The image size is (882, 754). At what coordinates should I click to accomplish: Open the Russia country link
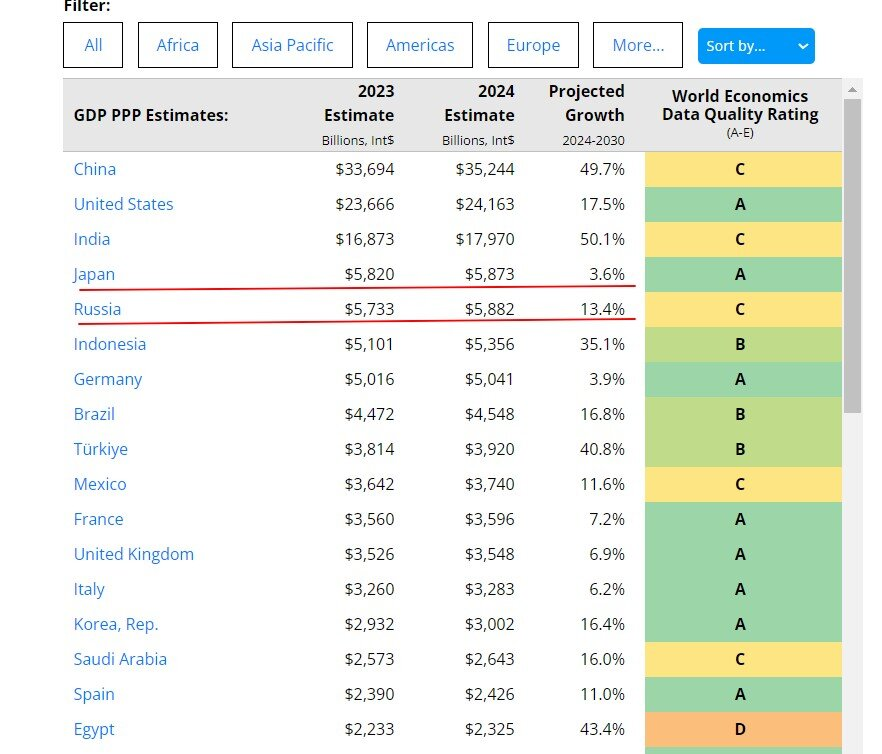[x=97, y=309]
